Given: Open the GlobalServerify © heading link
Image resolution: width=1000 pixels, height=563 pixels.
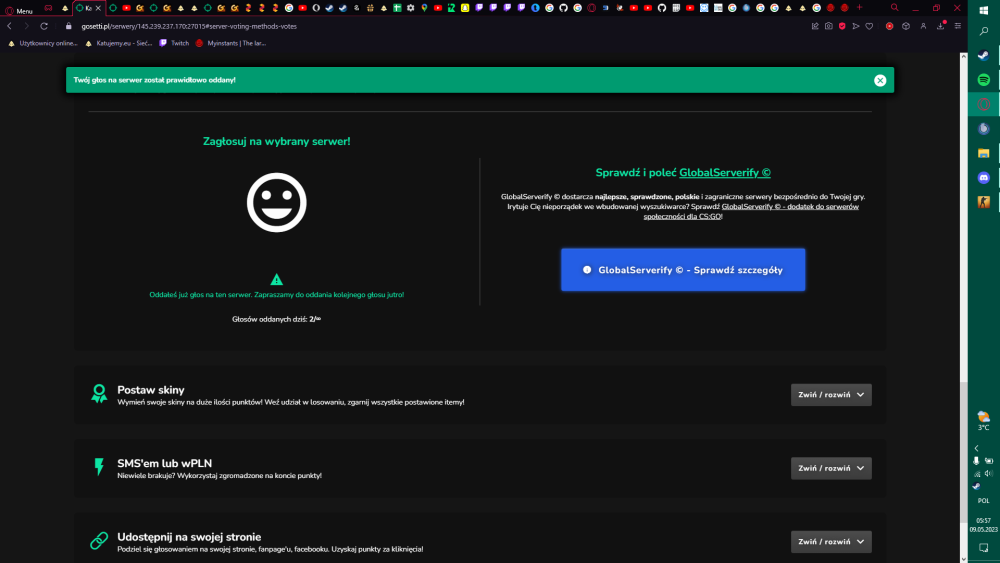Looking at the screenshot, I should (724, 173).
